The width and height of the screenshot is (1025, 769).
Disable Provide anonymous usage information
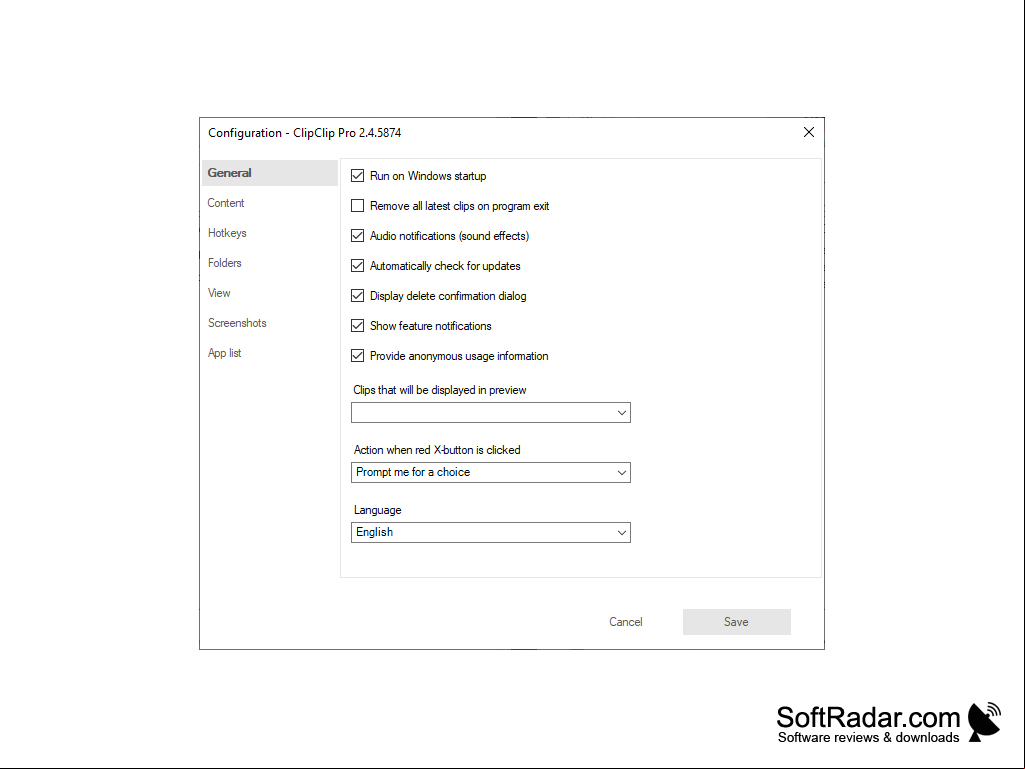[x=358, y=356]
